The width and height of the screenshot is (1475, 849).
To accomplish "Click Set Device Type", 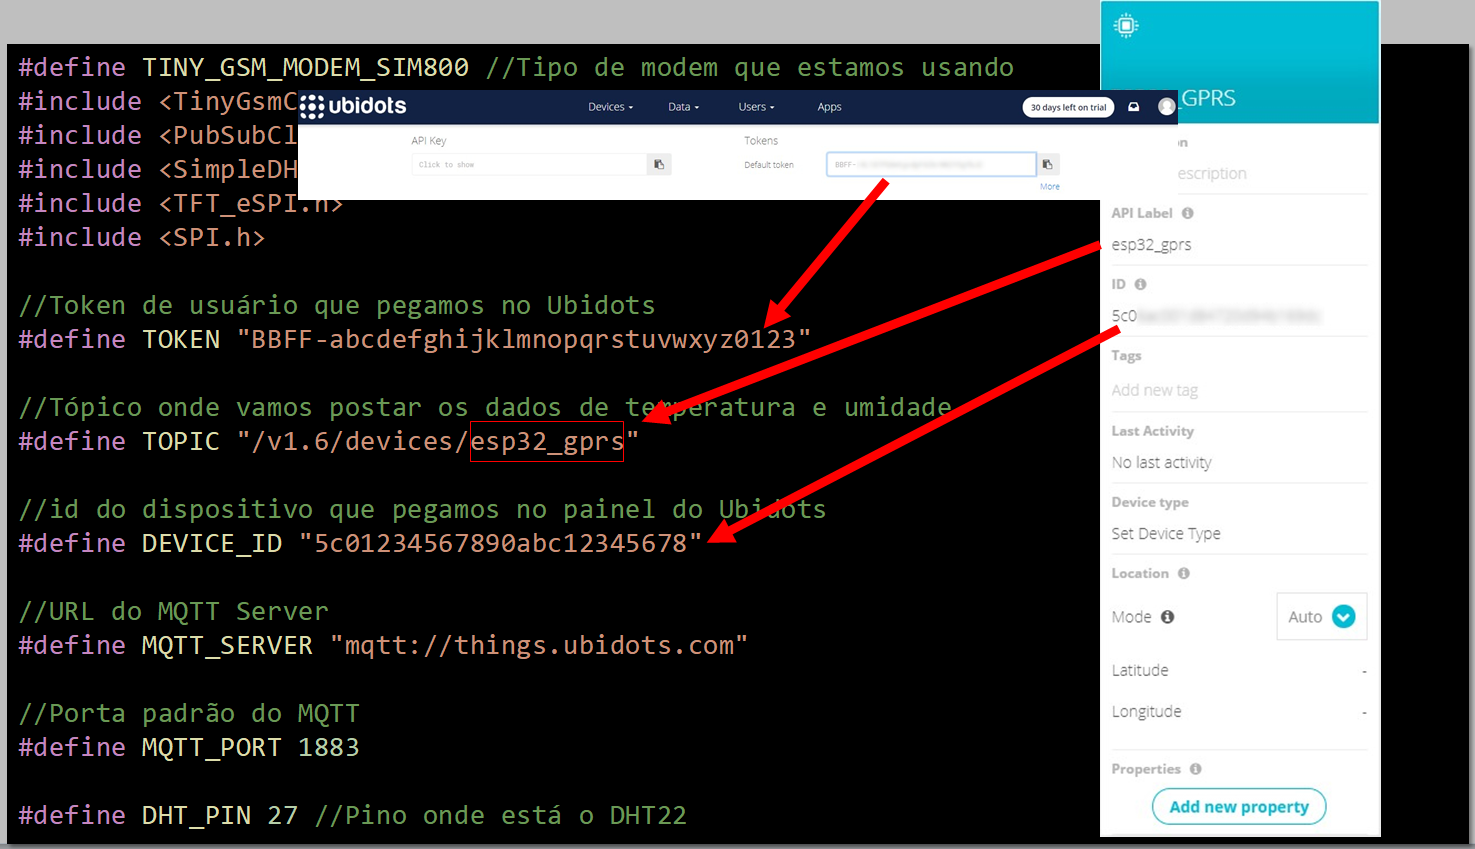I will pyautogui.click(x=1166, y=533).
